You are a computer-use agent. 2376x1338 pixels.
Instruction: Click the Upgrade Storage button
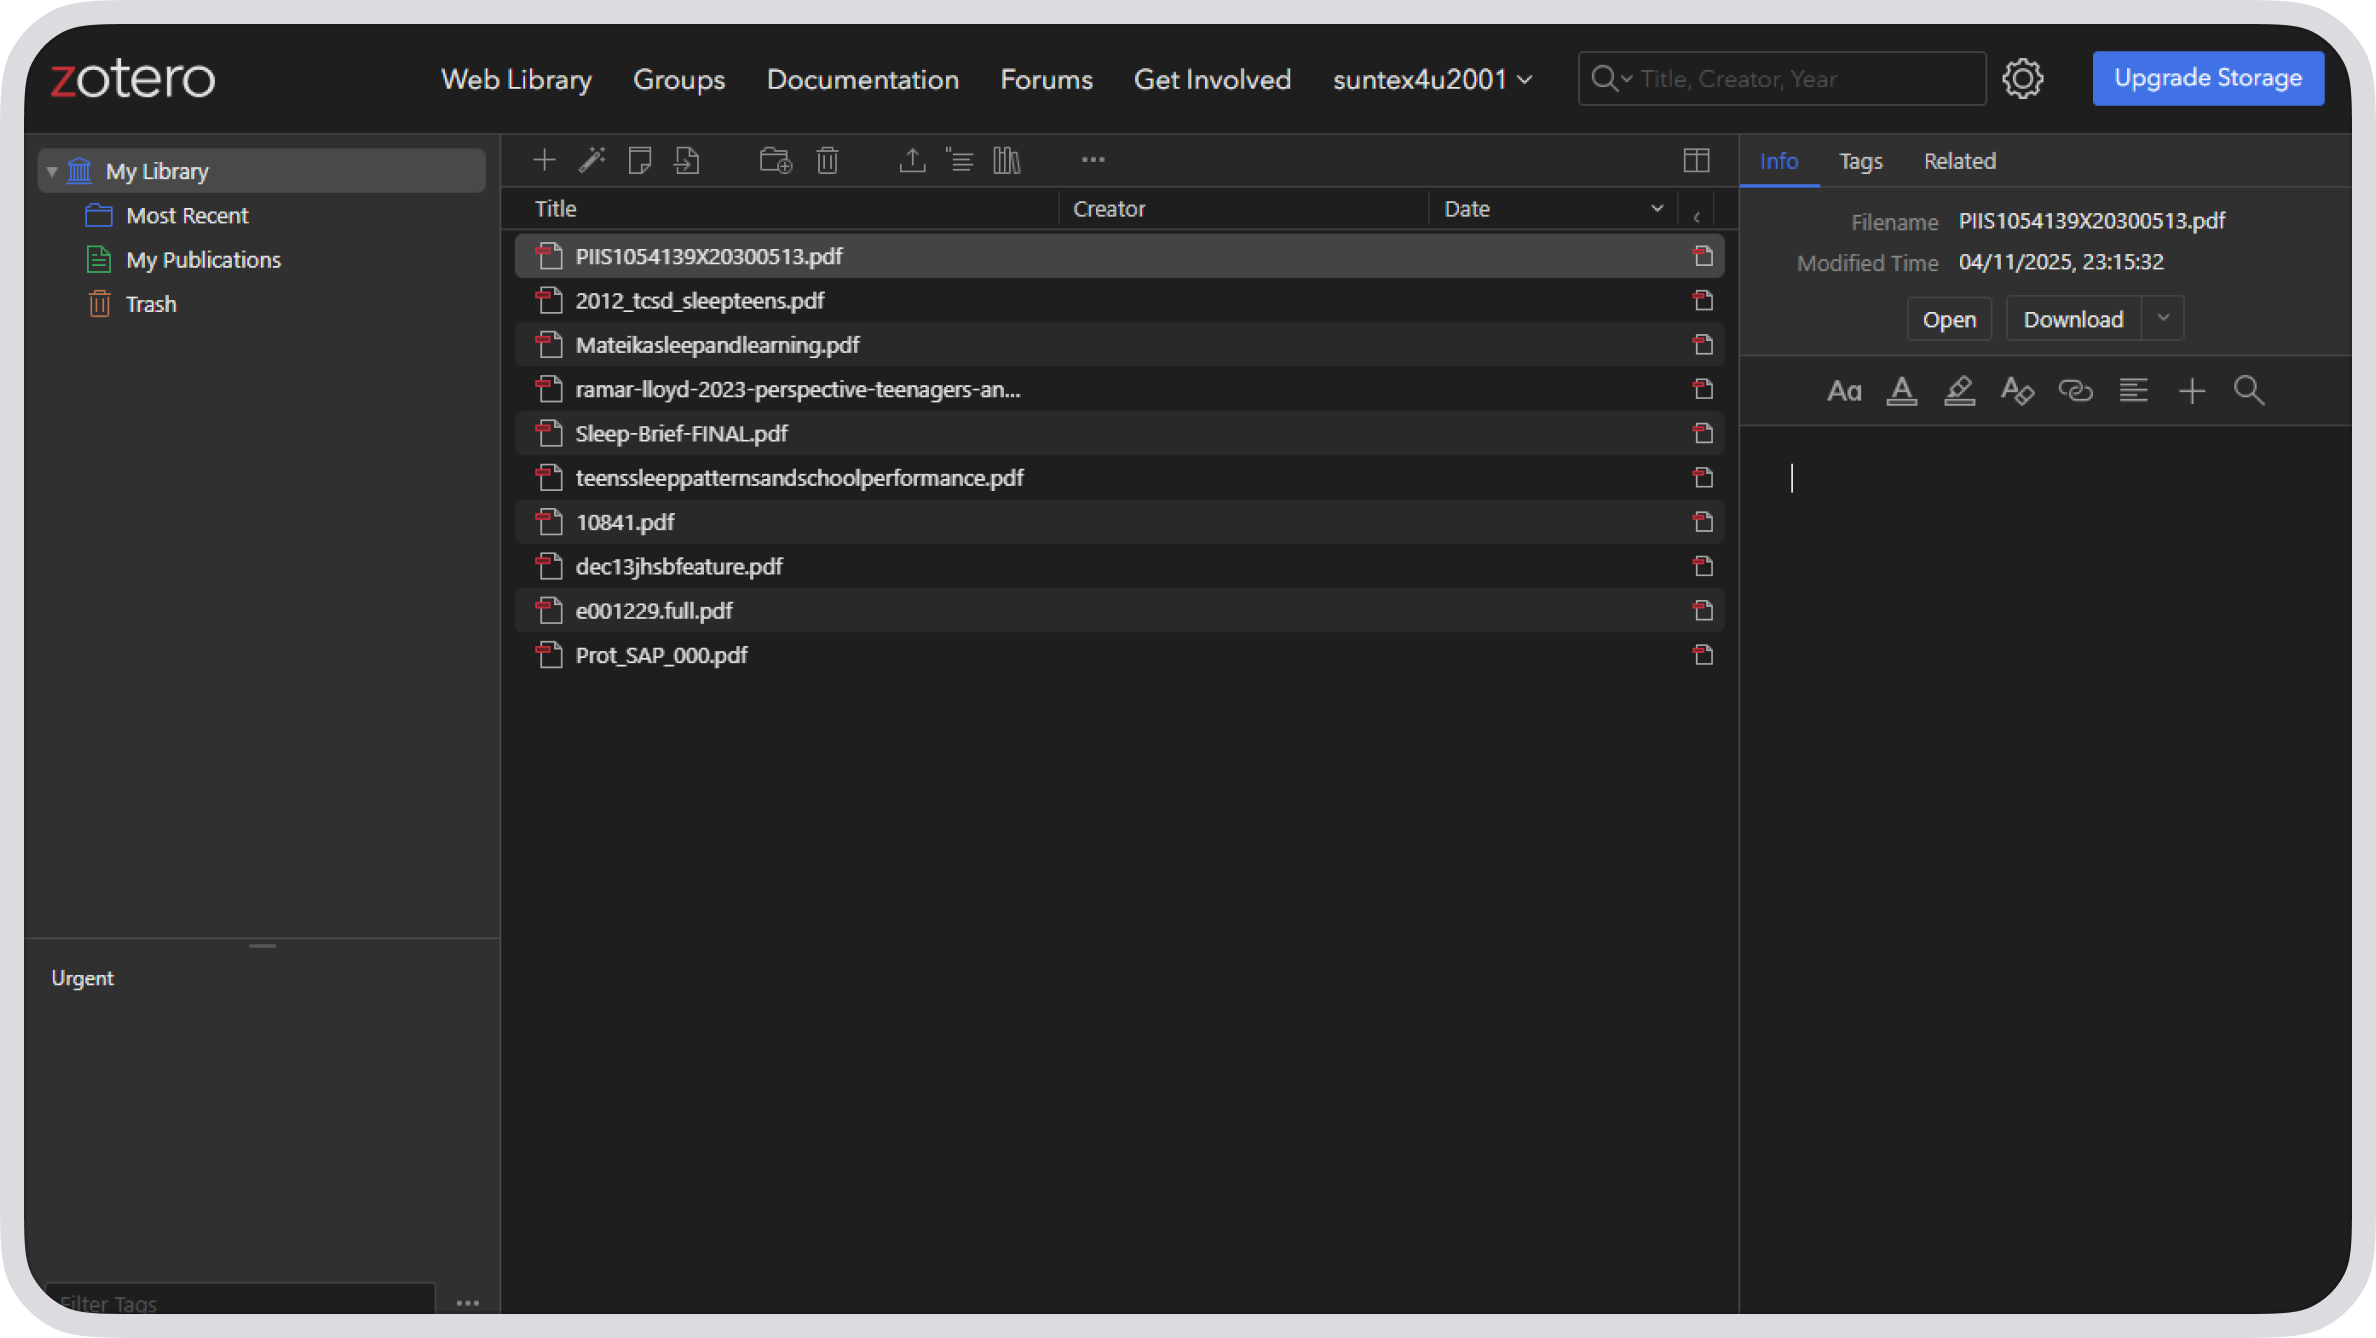click(x=2207, y=78)
